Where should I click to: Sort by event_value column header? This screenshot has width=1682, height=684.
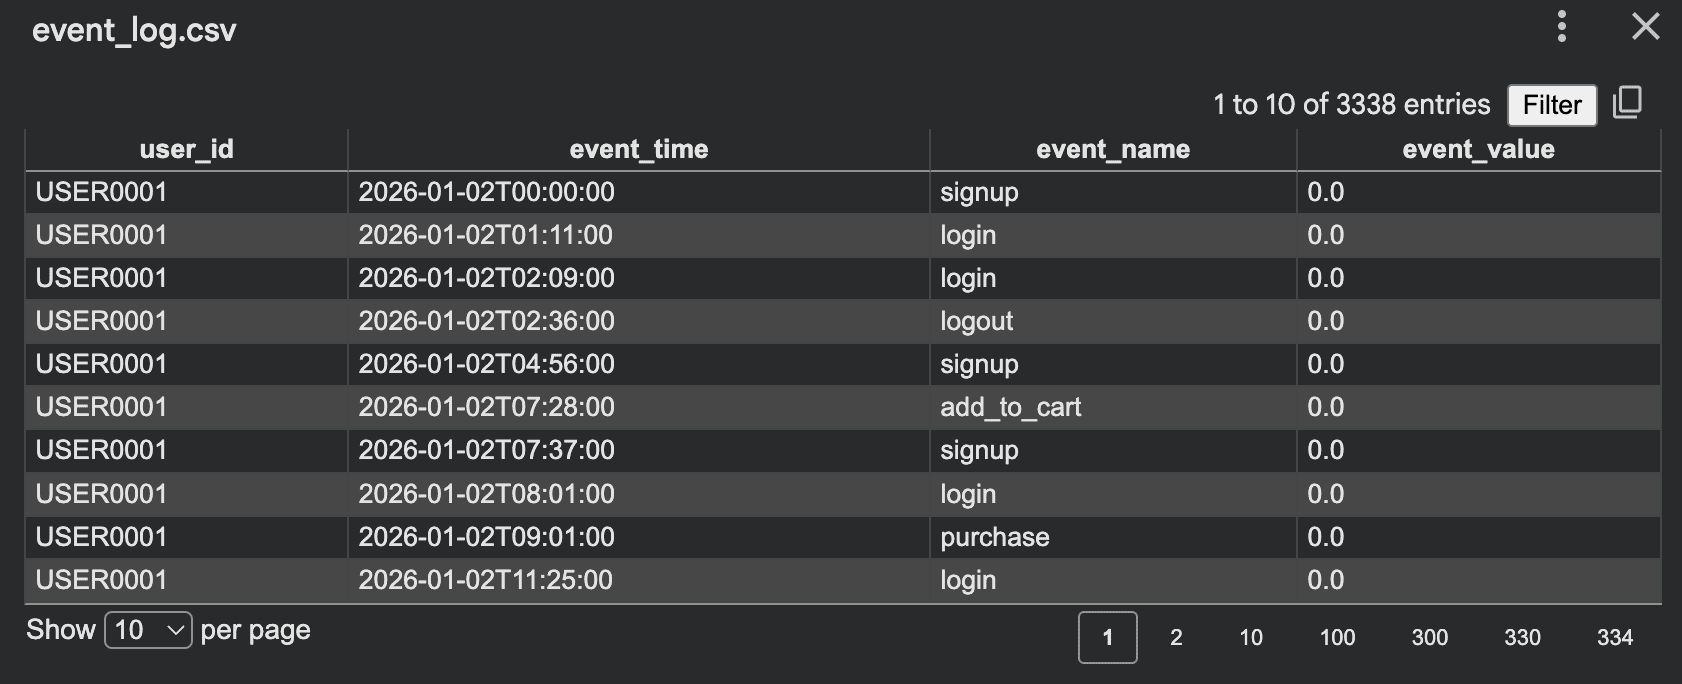click(1478, 149)
